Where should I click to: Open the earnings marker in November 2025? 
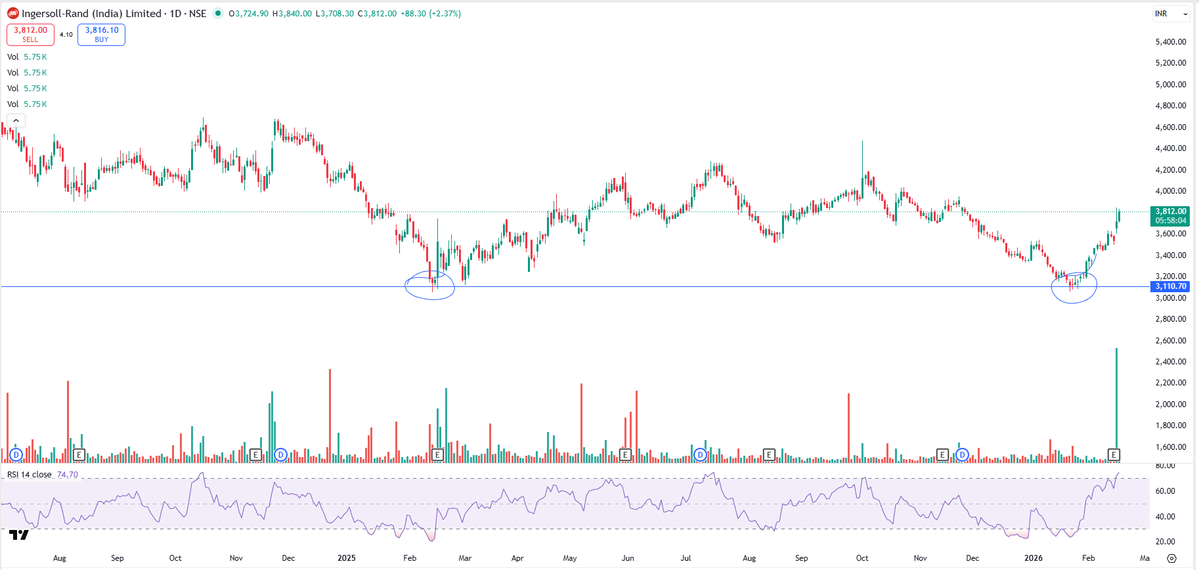[943, 454]
